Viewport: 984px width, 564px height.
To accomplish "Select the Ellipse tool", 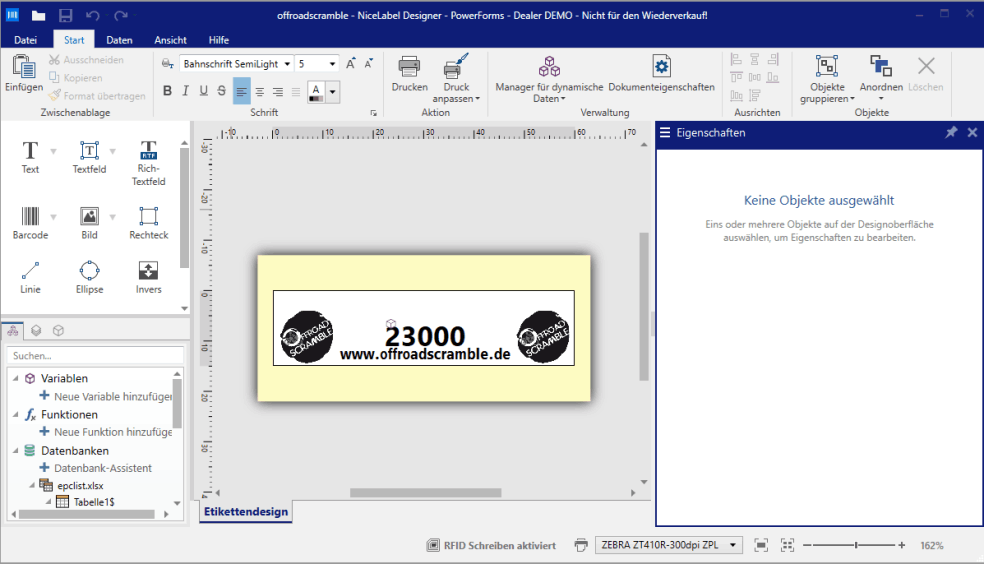I will [x=89, y=277].
